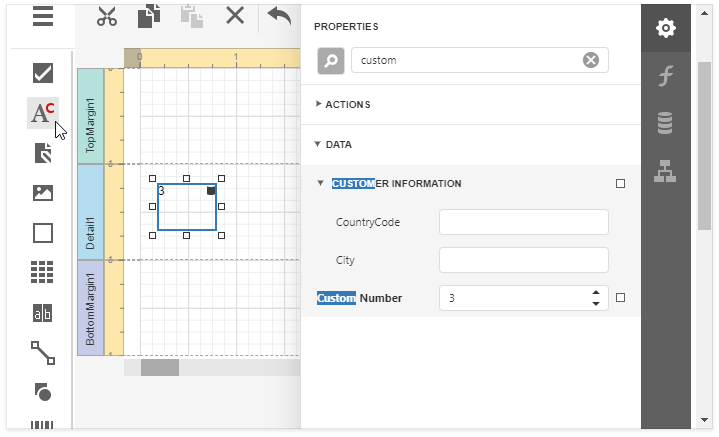Select the TopMargin1 band
The height and width of the screenshot is (437, 719).
click(90, 116)
